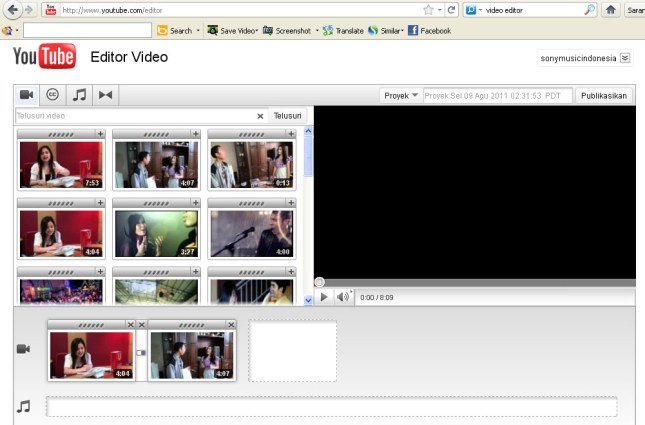Viewport: 645px width, 425px height.
Task: Clear the Telusuri video search box
Action: [260, 116]
